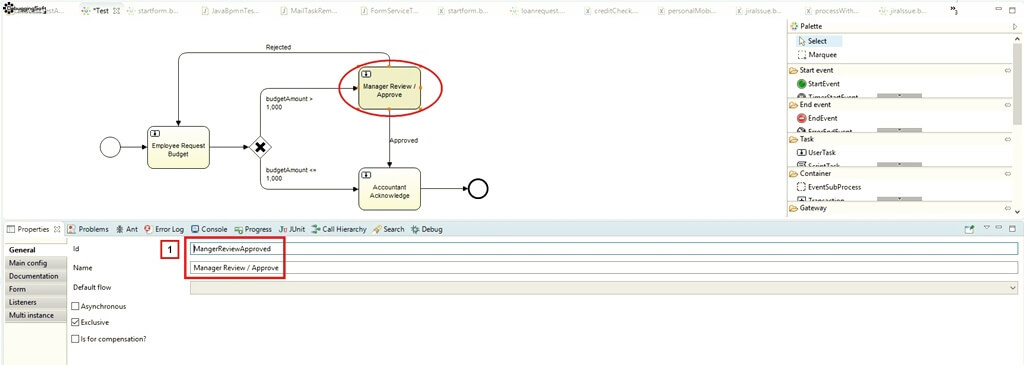The height and width of the screenshot is (365, 1024).
Task: Pin the Task drawer open
Action: tap(1008, 139)
